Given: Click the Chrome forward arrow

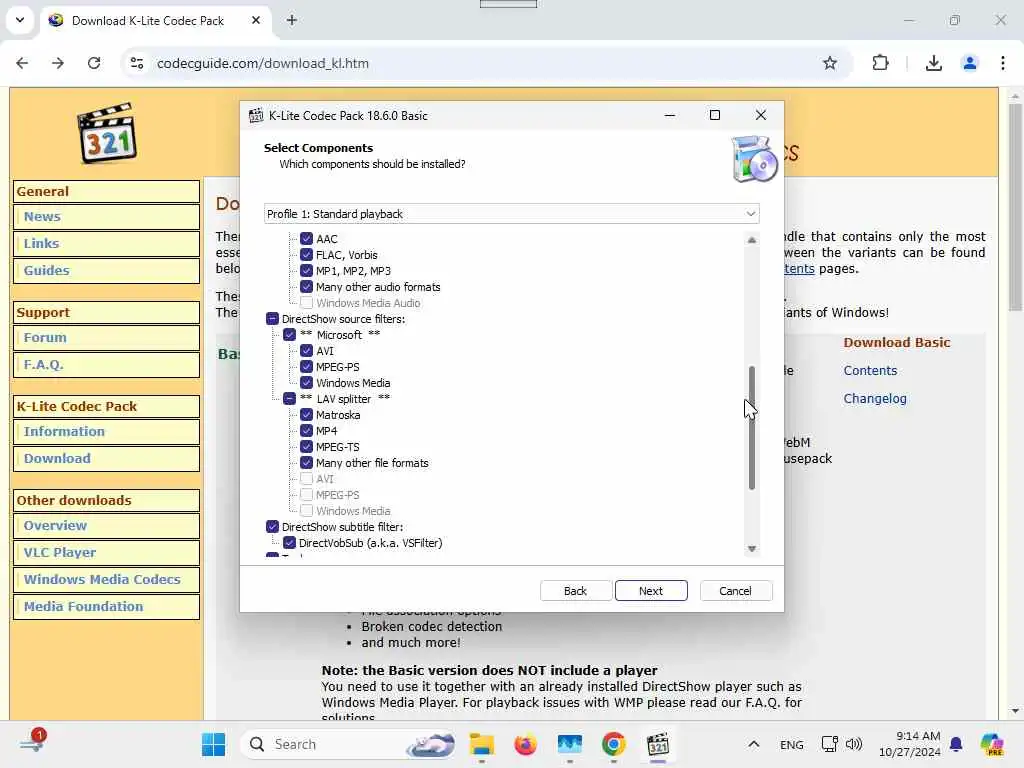Looking at the screenshot, I should coord(58,63).
